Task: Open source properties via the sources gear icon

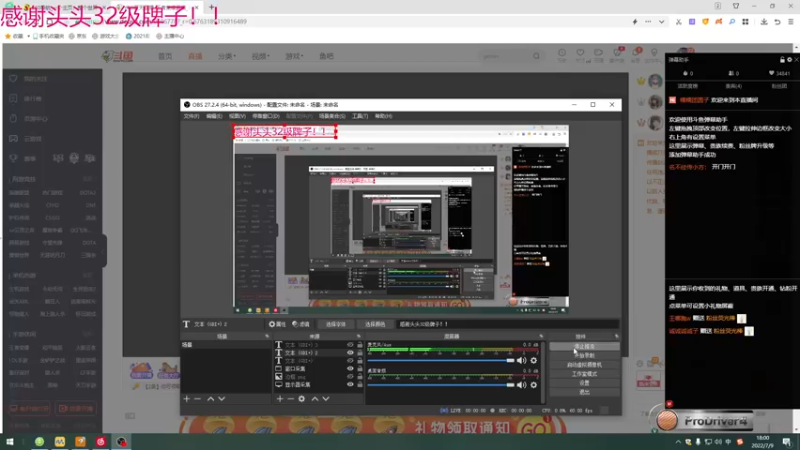Action: point(302,399)
